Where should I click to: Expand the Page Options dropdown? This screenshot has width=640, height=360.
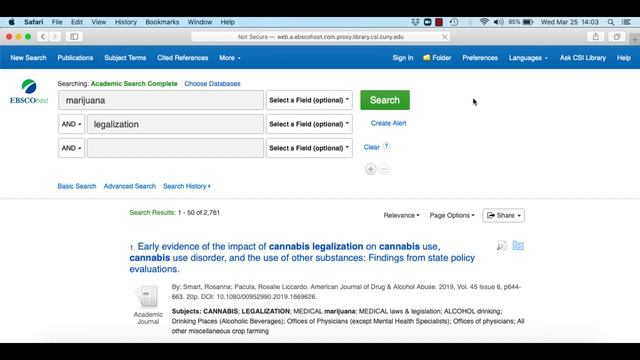pyautogui.click(x=452, y=215)
